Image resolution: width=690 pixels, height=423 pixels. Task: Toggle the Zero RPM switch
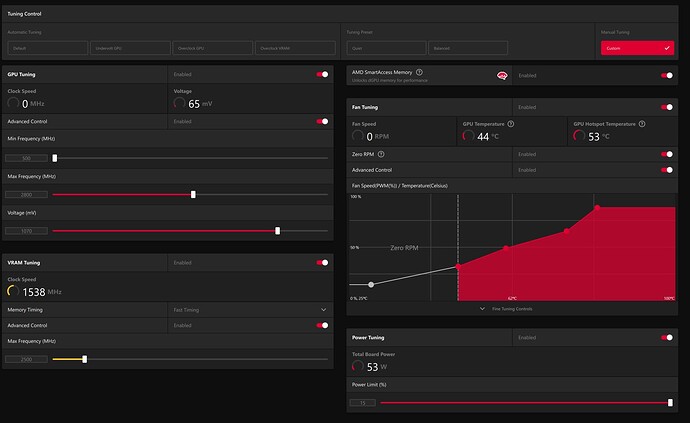pos(667,154)
